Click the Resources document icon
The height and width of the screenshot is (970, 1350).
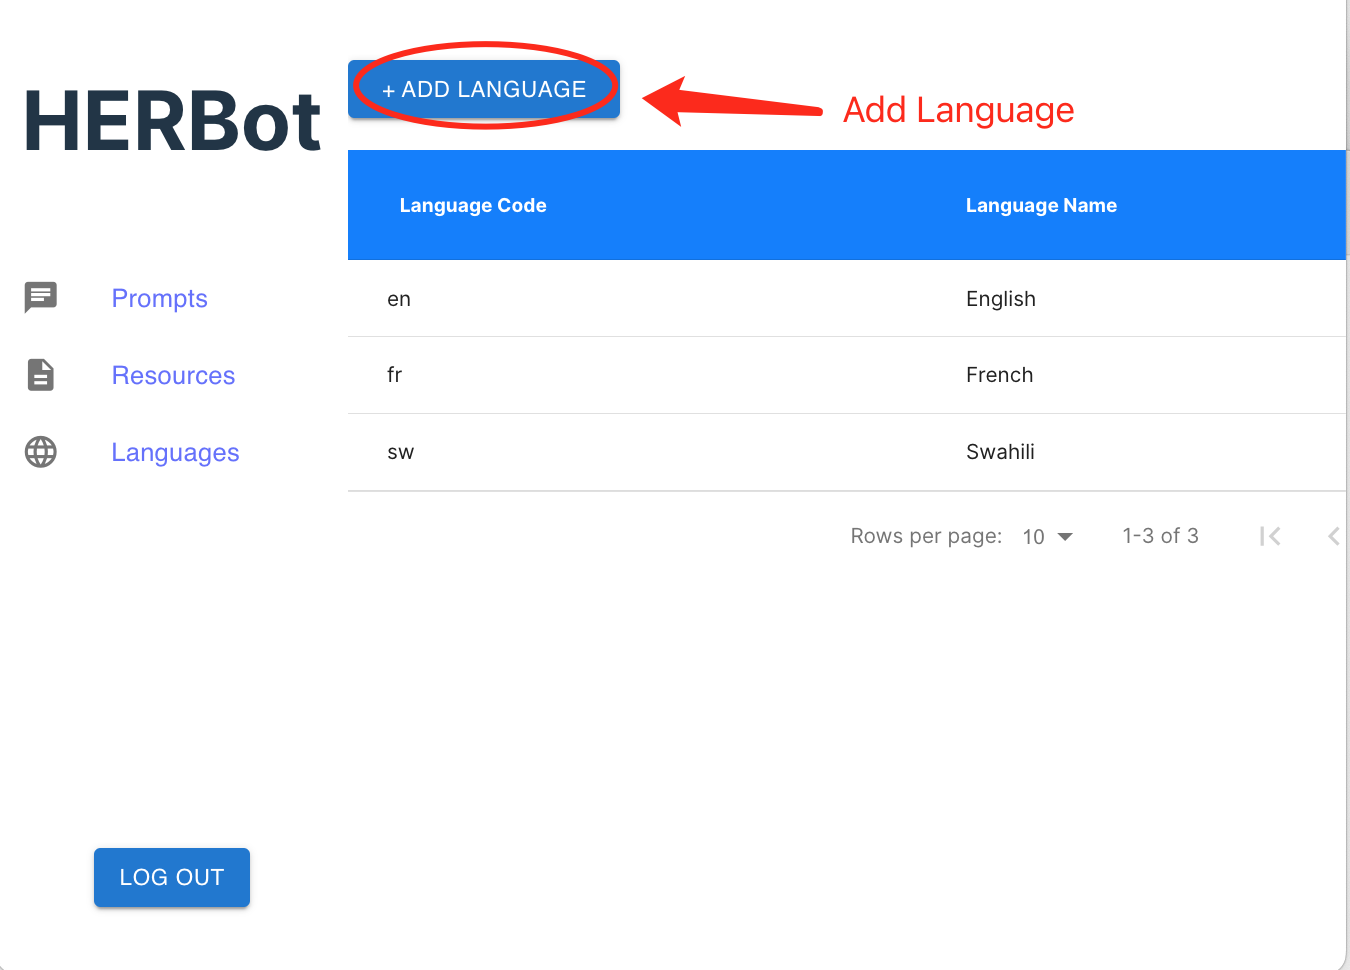(41, 375)
